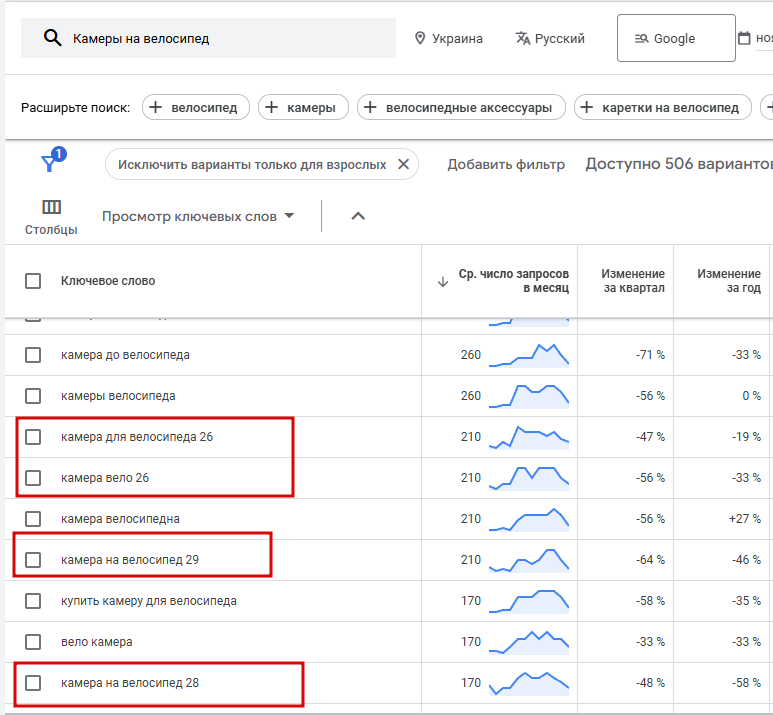Screen dimensions: 773x715
Task: Sort by Изменение за год column header
Action: tap(729, 281)
